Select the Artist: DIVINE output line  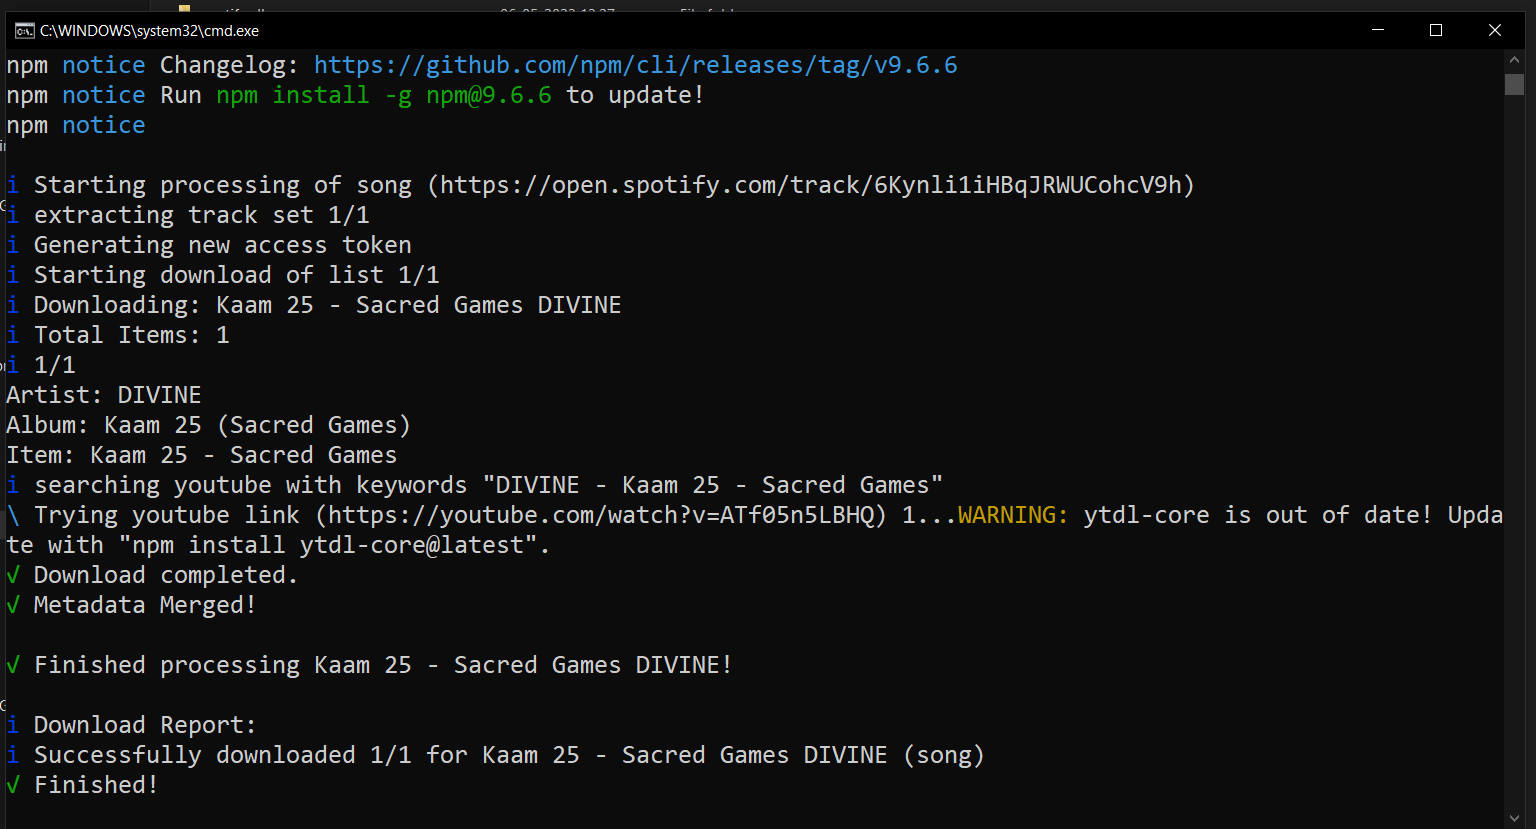[x=103, y=394]
